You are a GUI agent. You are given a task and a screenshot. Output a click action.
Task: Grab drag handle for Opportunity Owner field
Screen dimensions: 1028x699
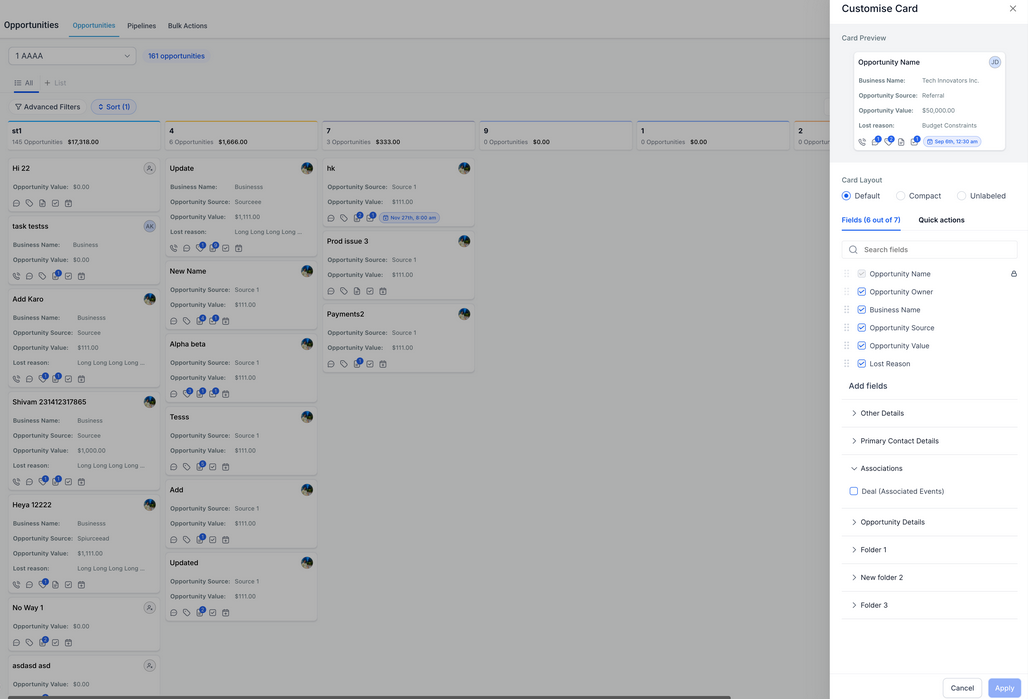point(846,292)
